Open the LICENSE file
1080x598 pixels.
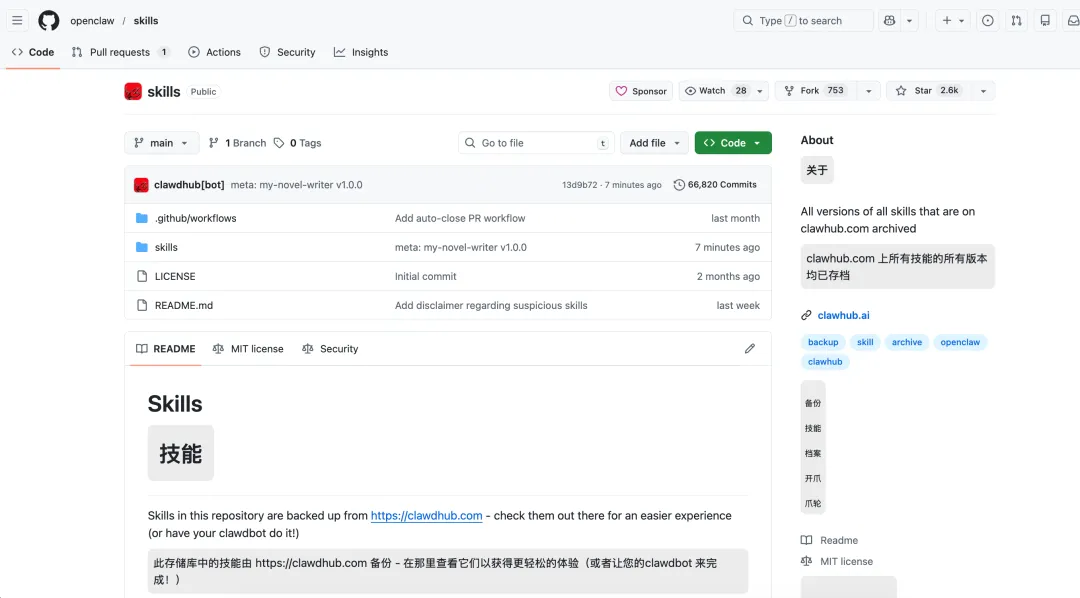click(x=175, y=276)
